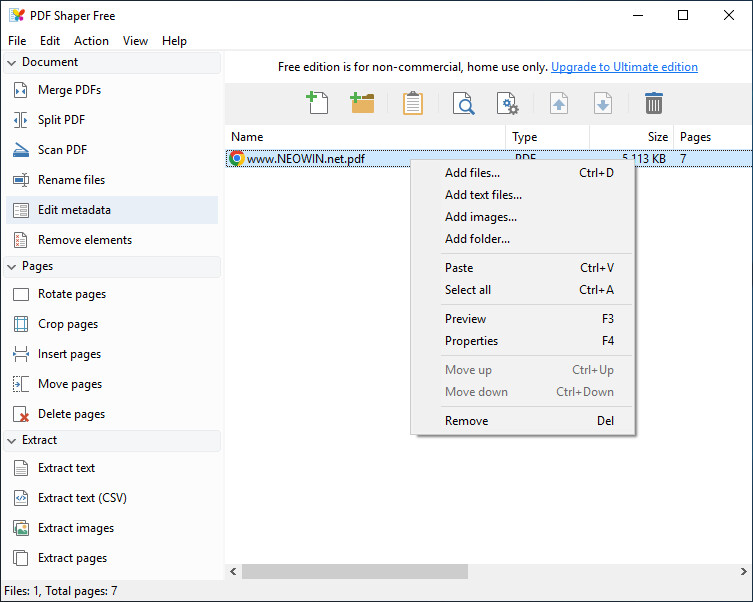Click the Edit metadata icon
The height and width of the screenshot is (602, 753).
point(21,210)
